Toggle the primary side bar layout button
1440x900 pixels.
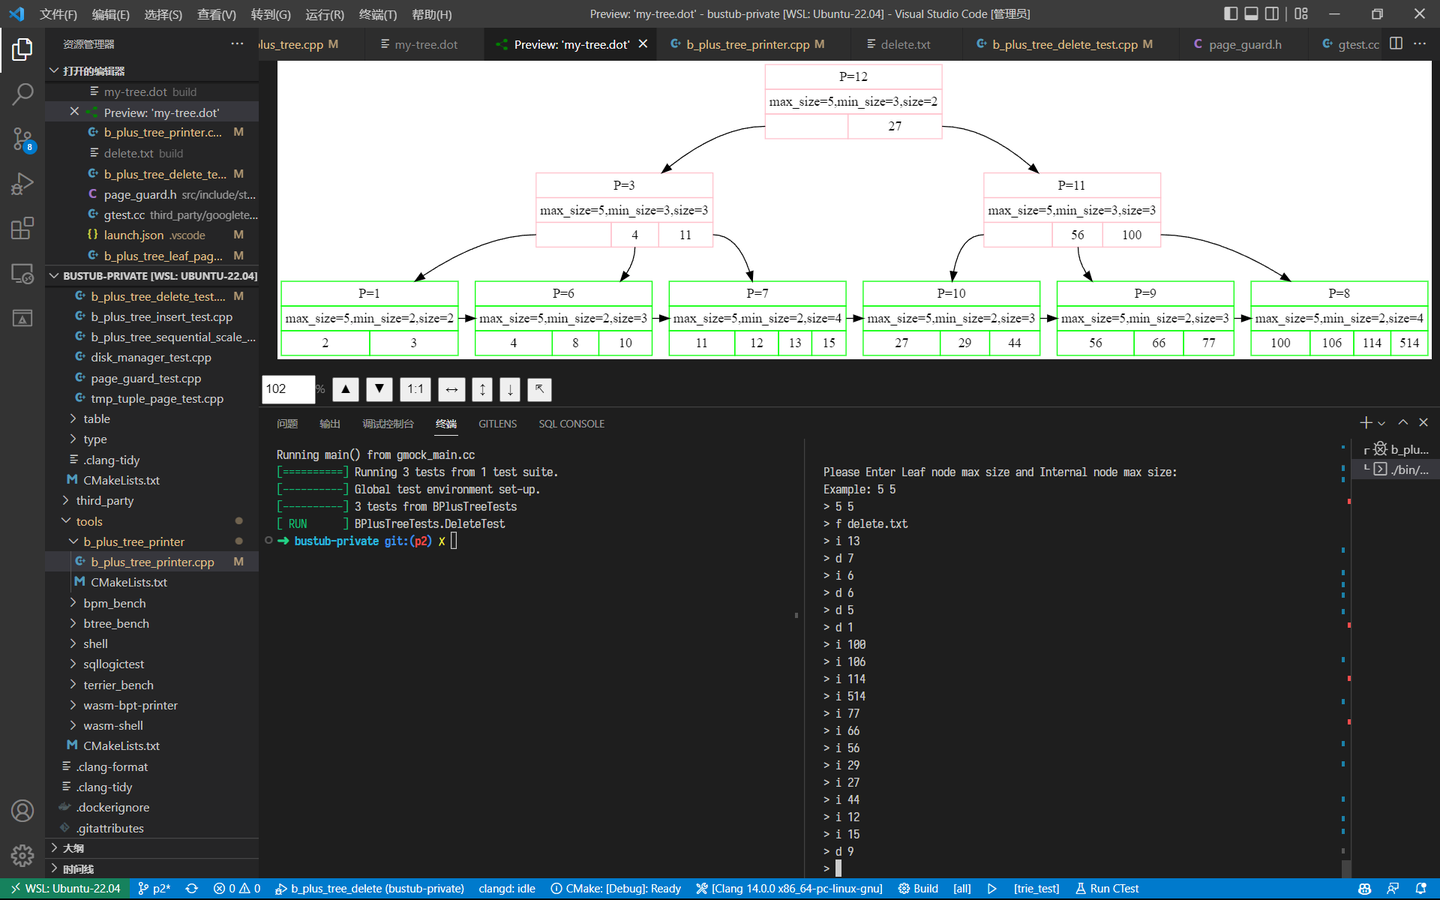tap(1230, 14)
